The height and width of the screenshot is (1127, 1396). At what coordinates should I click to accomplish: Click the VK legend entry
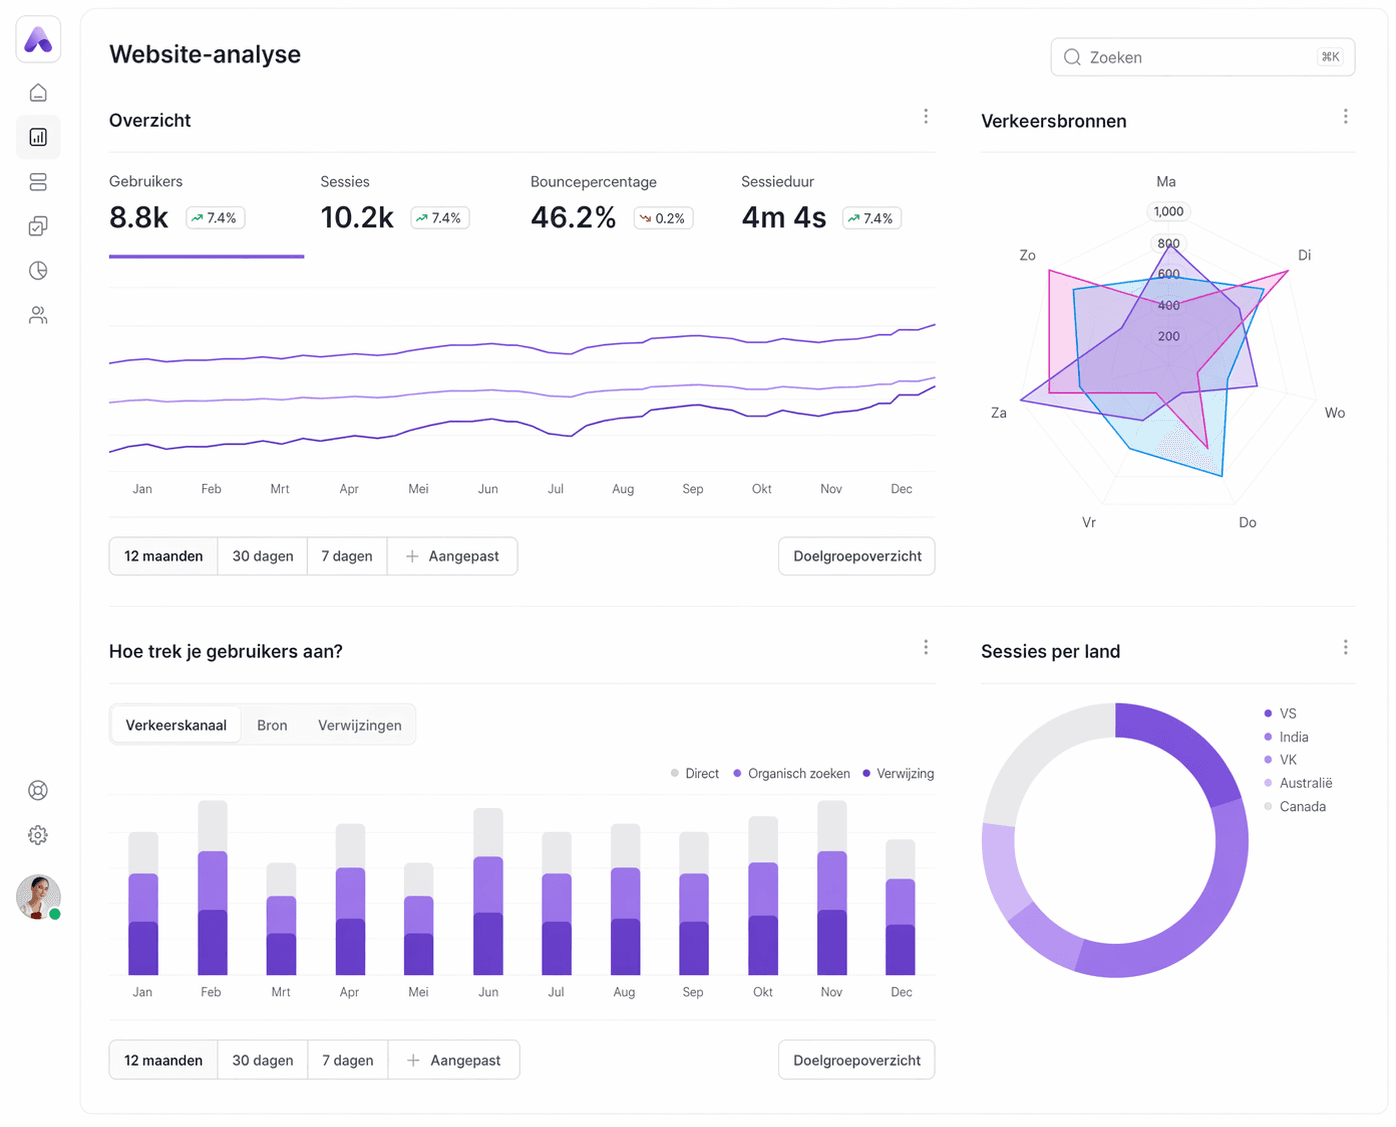pyautogui.click(x=1280, y=760)
